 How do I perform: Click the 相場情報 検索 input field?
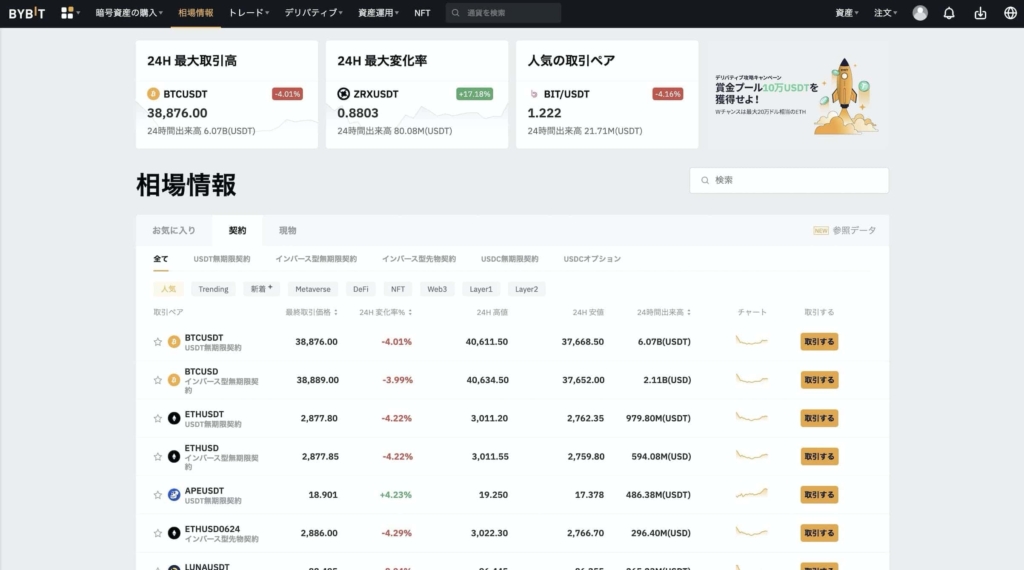click(789, 180)
